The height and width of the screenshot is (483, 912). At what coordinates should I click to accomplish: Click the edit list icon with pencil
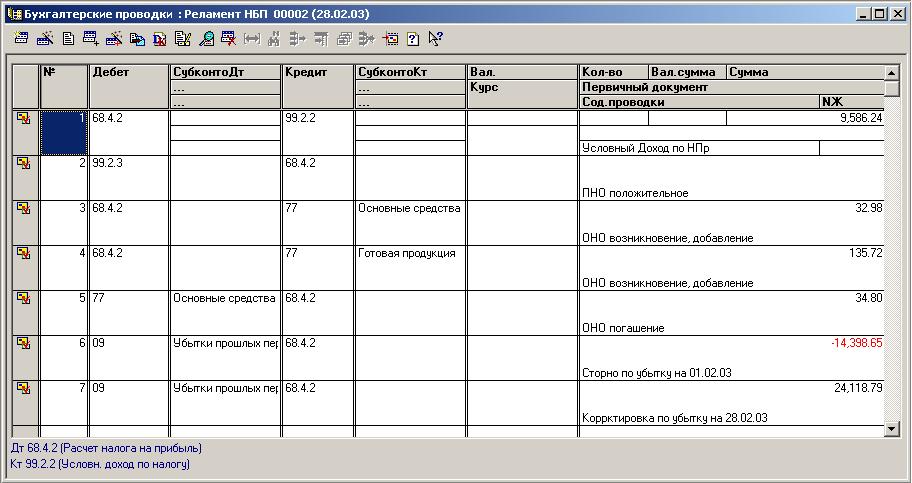tap(182, 39)
